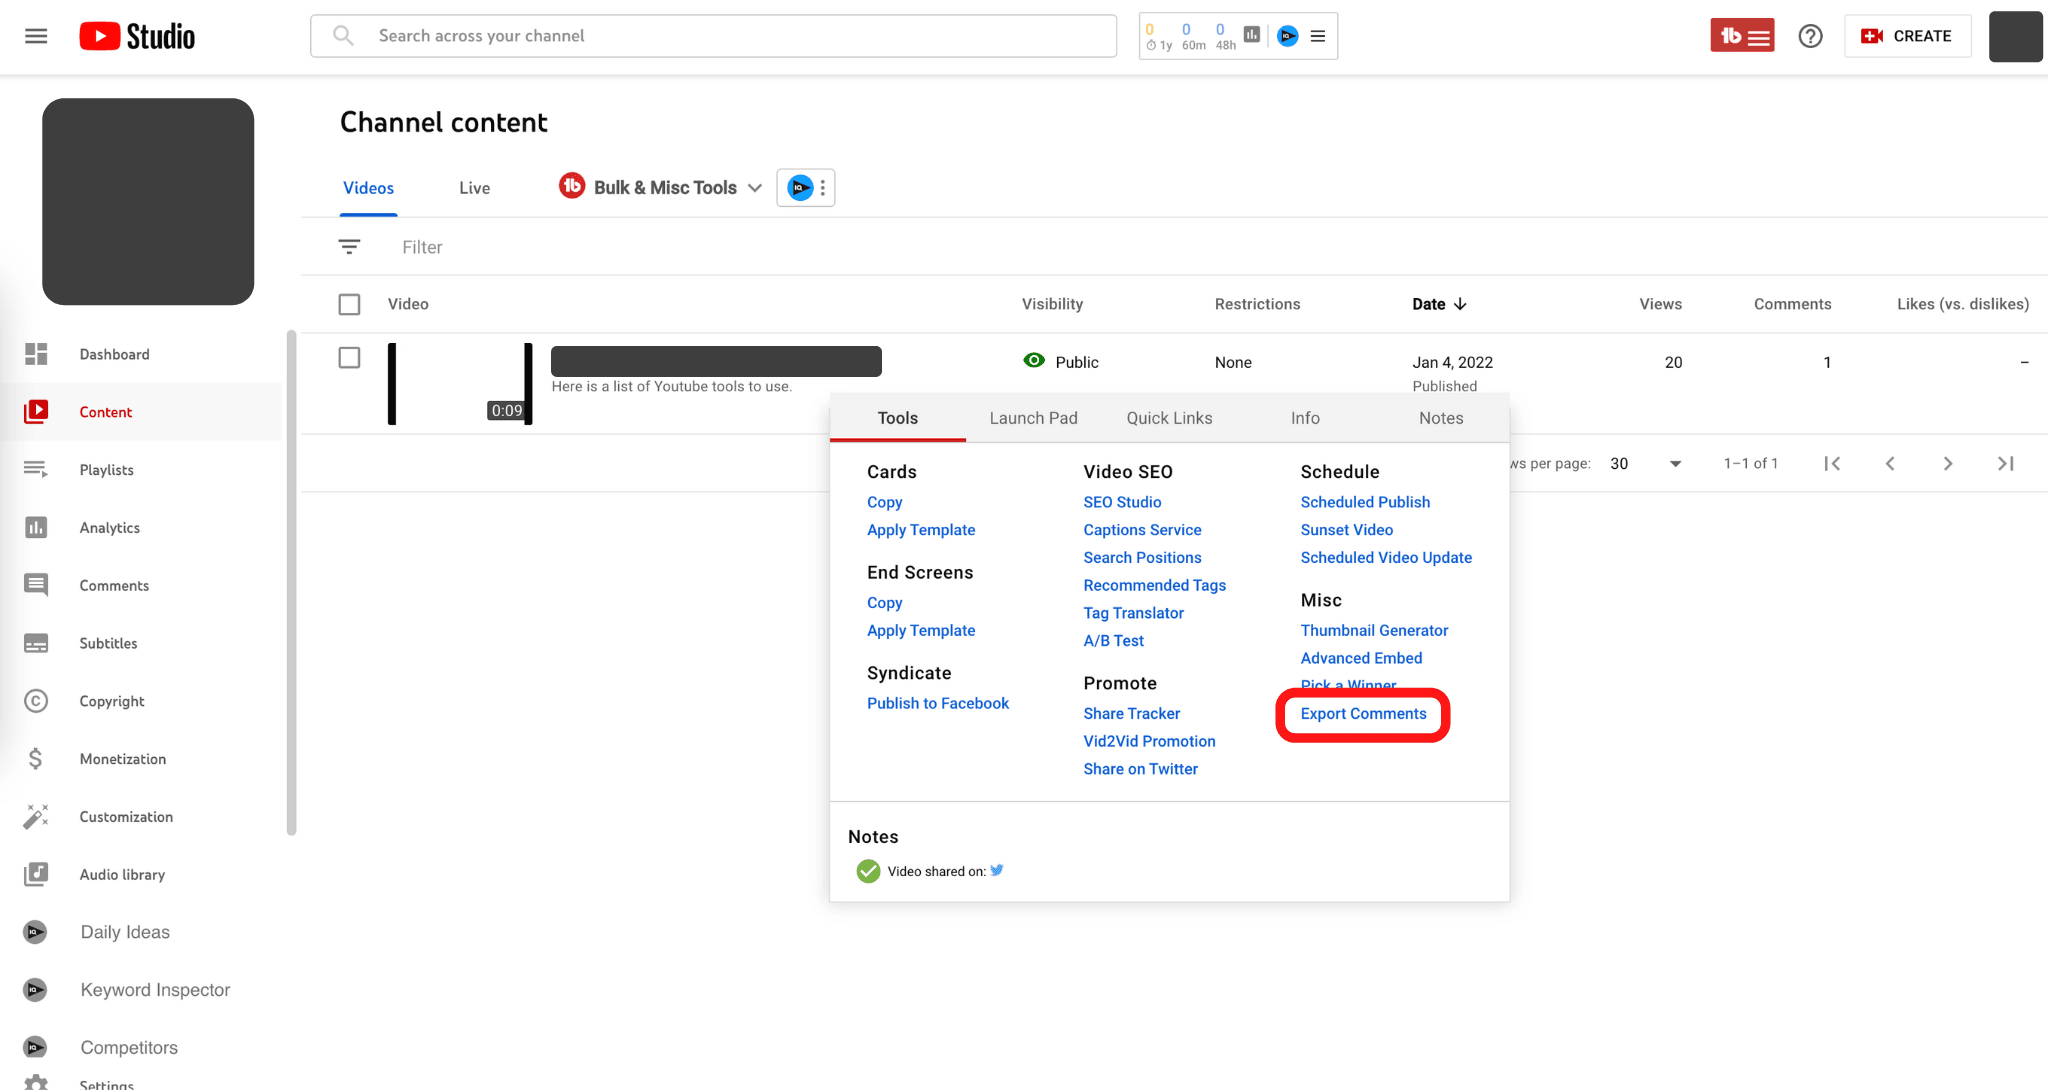
Task: Click the Public visibility eye icon
Action: (1034, 361)
